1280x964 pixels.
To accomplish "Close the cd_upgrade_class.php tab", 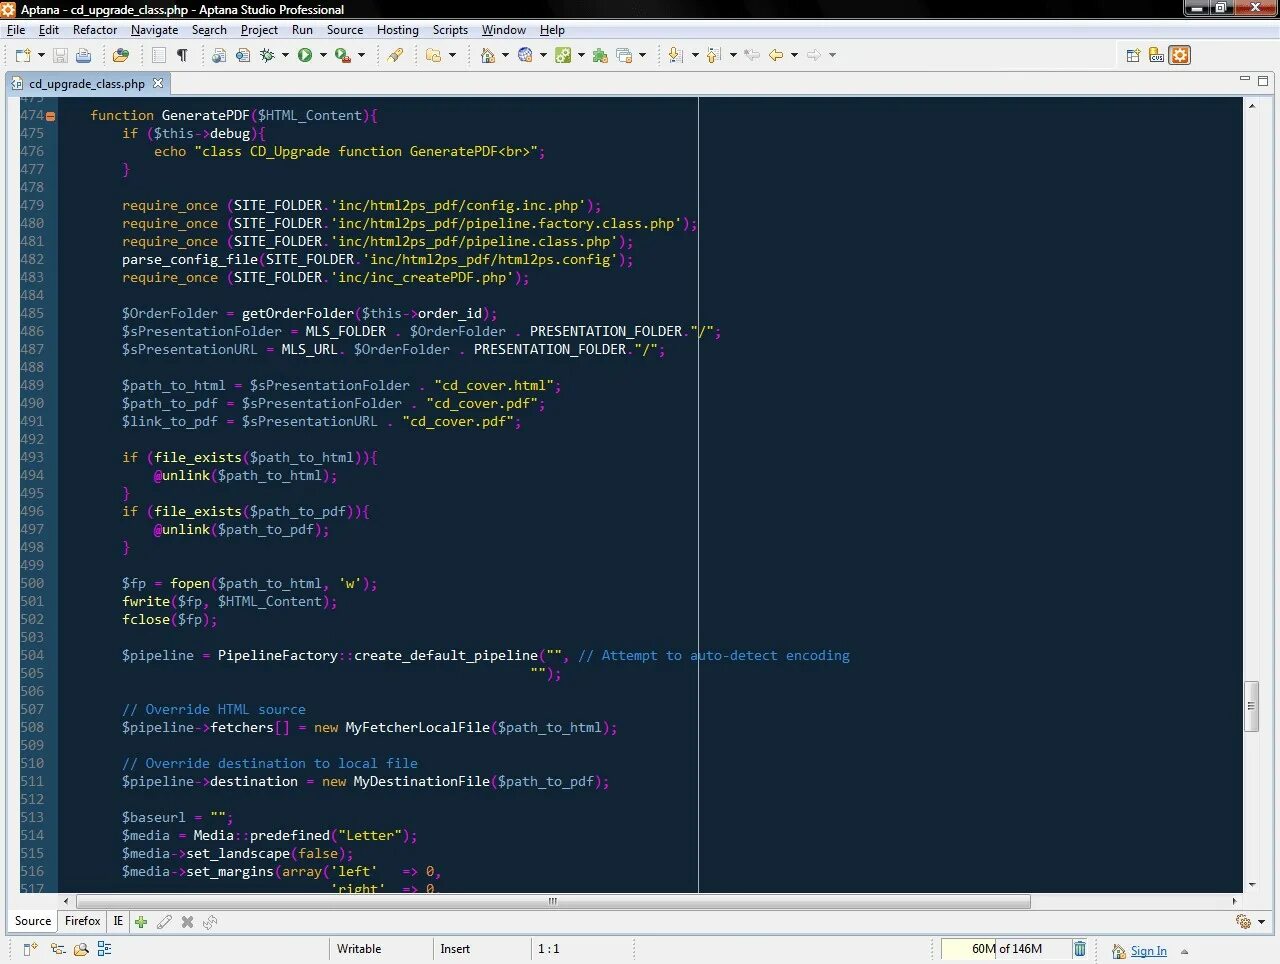I will coord(157,83).
